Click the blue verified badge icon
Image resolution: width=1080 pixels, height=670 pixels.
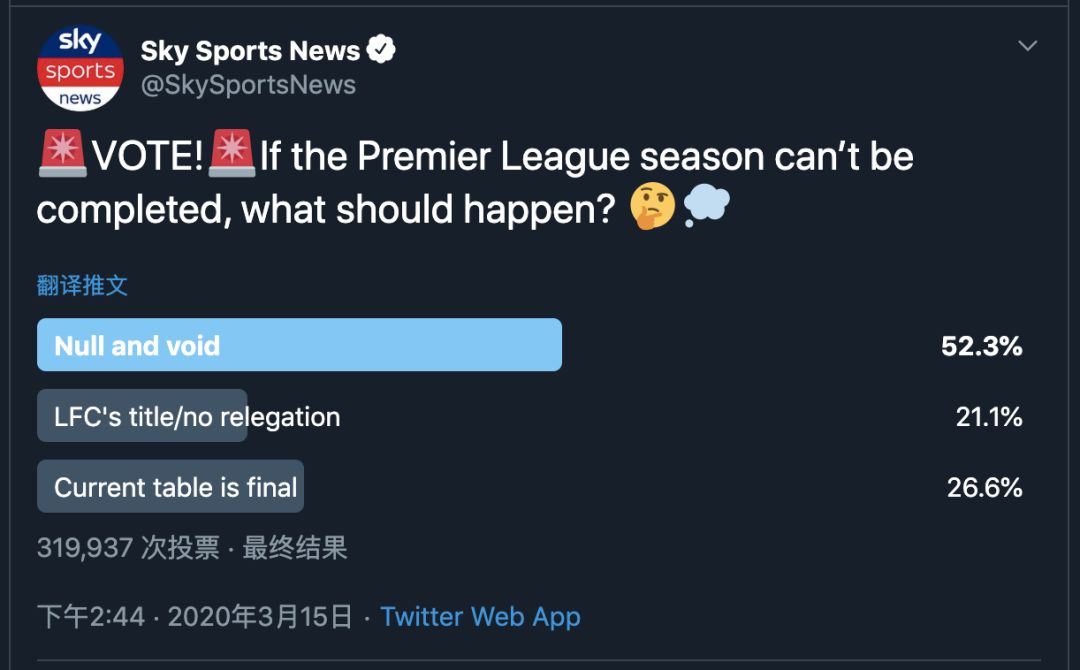(x=382, y=49)
